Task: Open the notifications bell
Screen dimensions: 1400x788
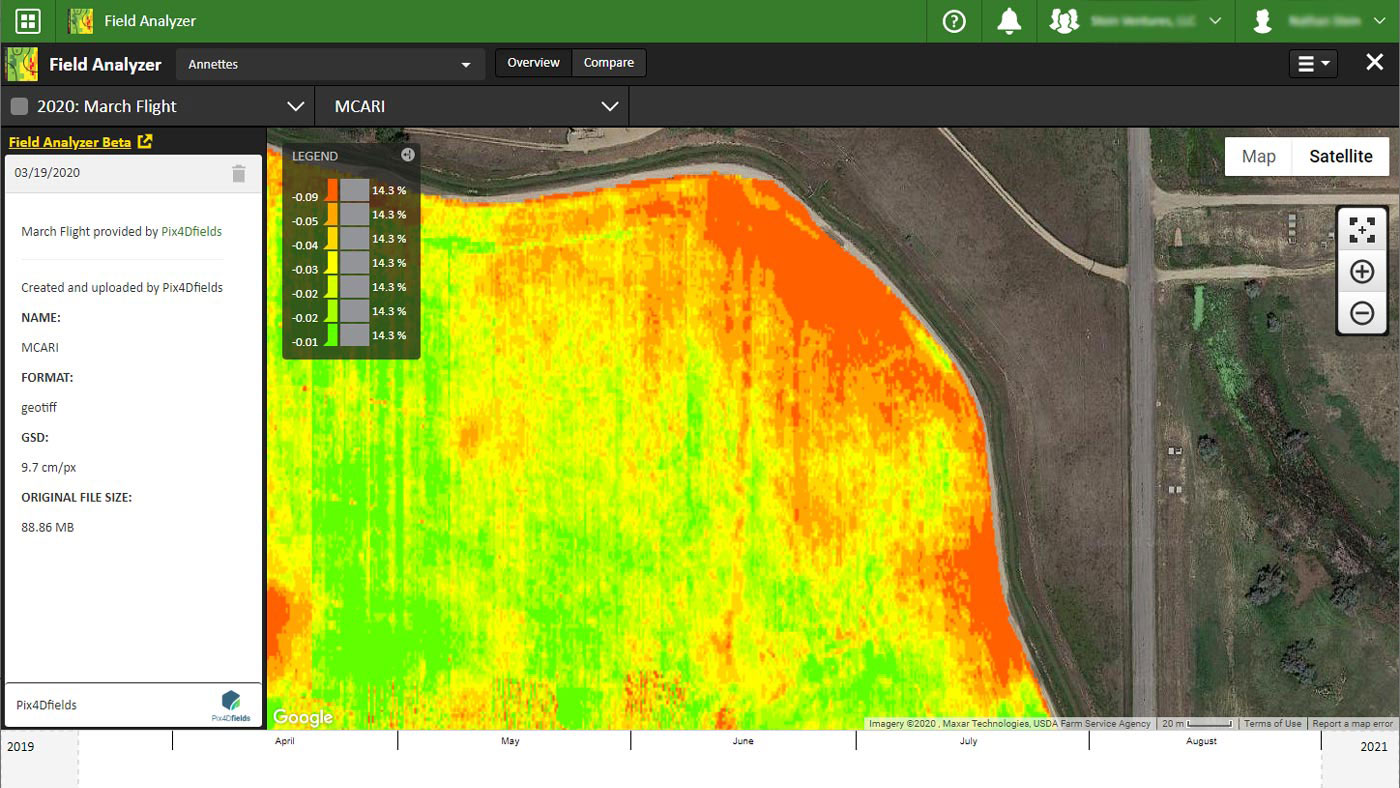Action: (x=1010, y=21)
